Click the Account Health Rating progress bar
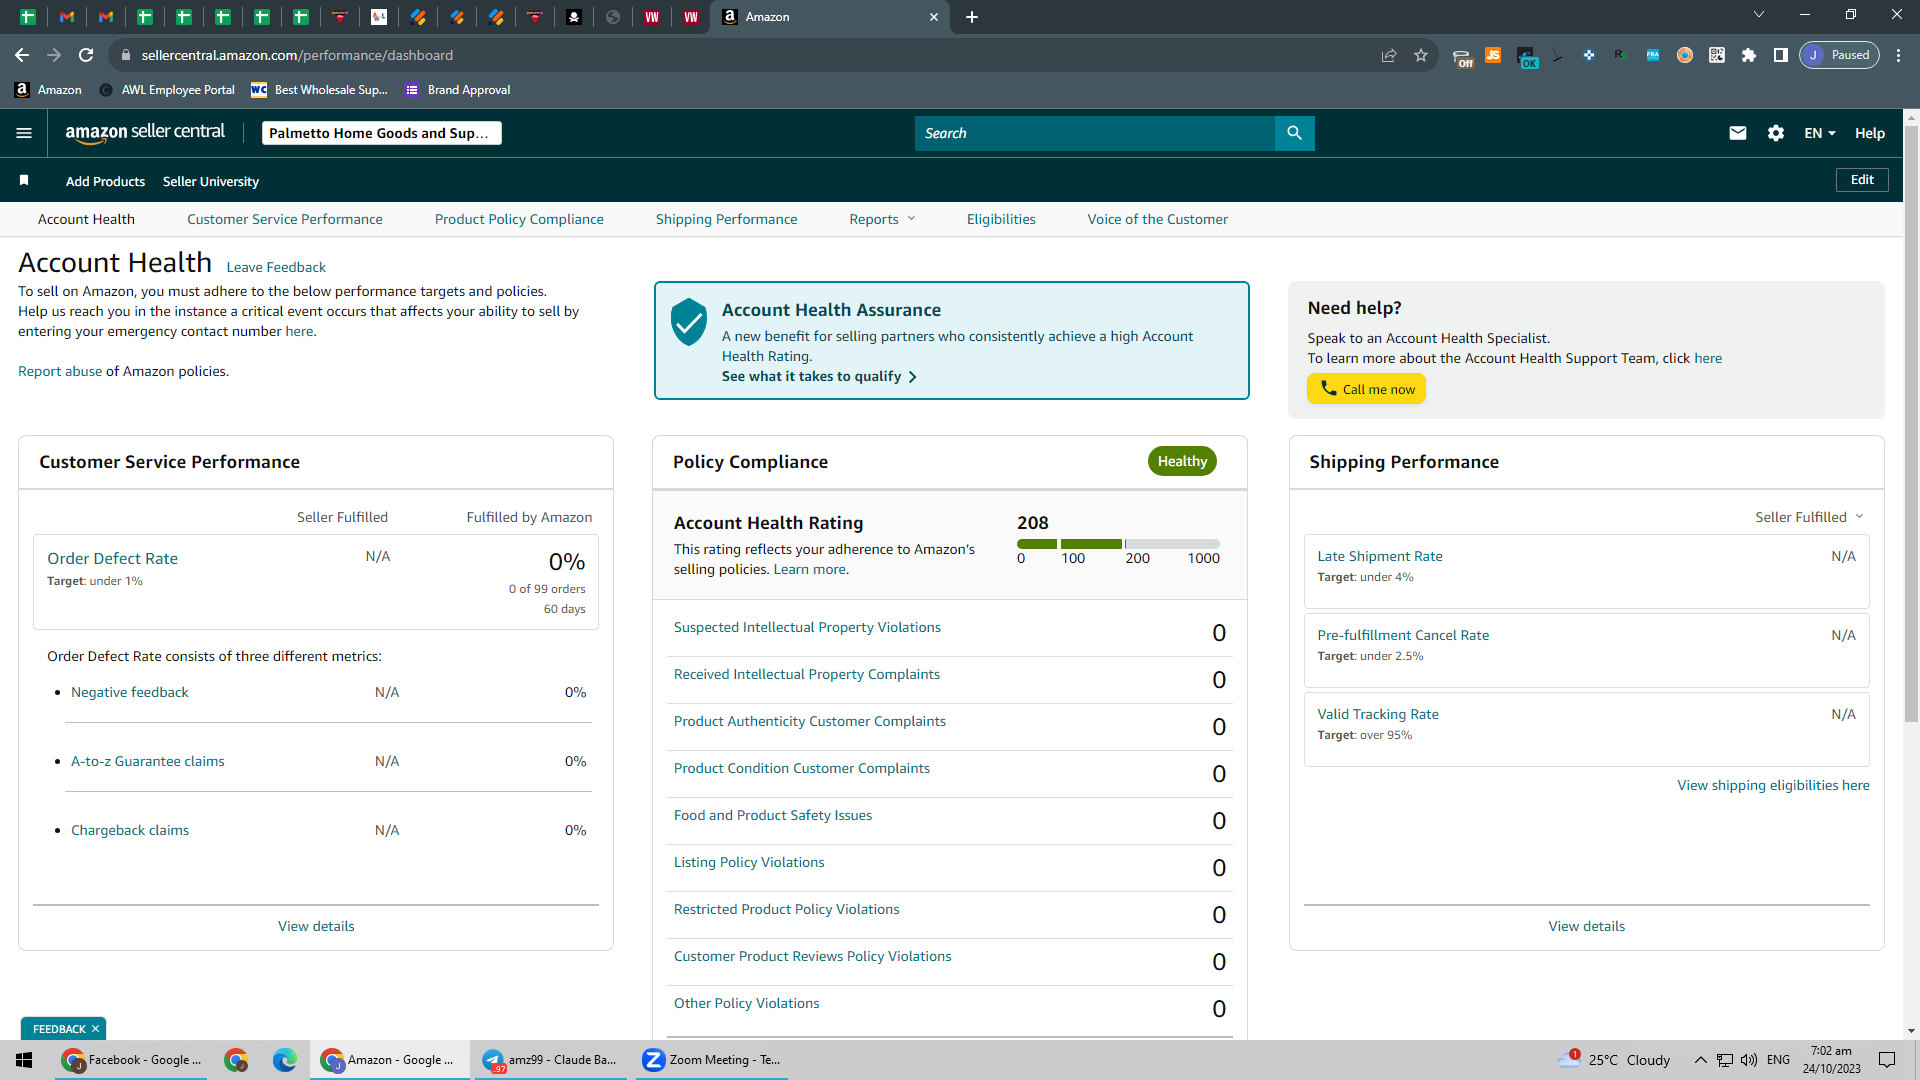The image size is (1920, 1080). (x=1118, y=544)
